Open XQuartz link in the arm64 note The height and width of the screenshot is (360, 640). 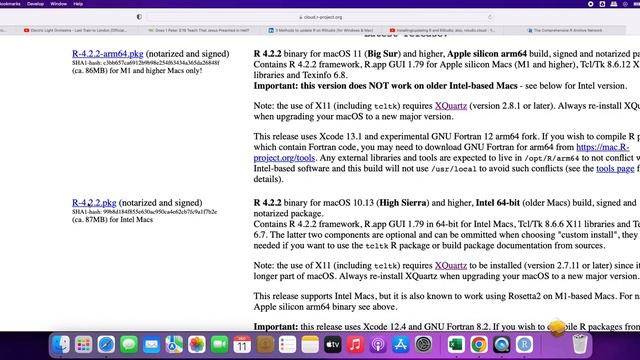(451, 106)
